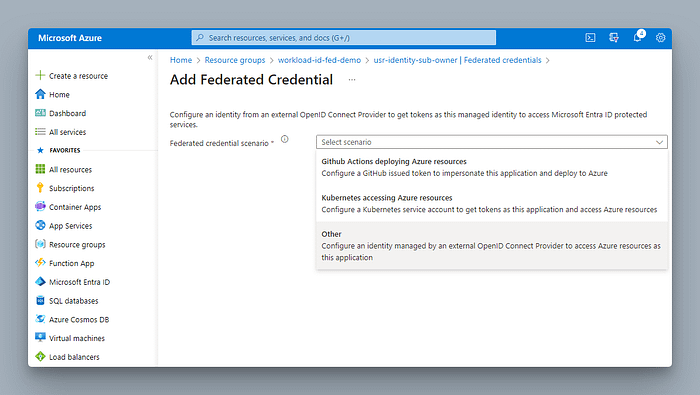The image size is (700, 395).
Task: Choose the Other scenario option
Action: coord(492,245)
